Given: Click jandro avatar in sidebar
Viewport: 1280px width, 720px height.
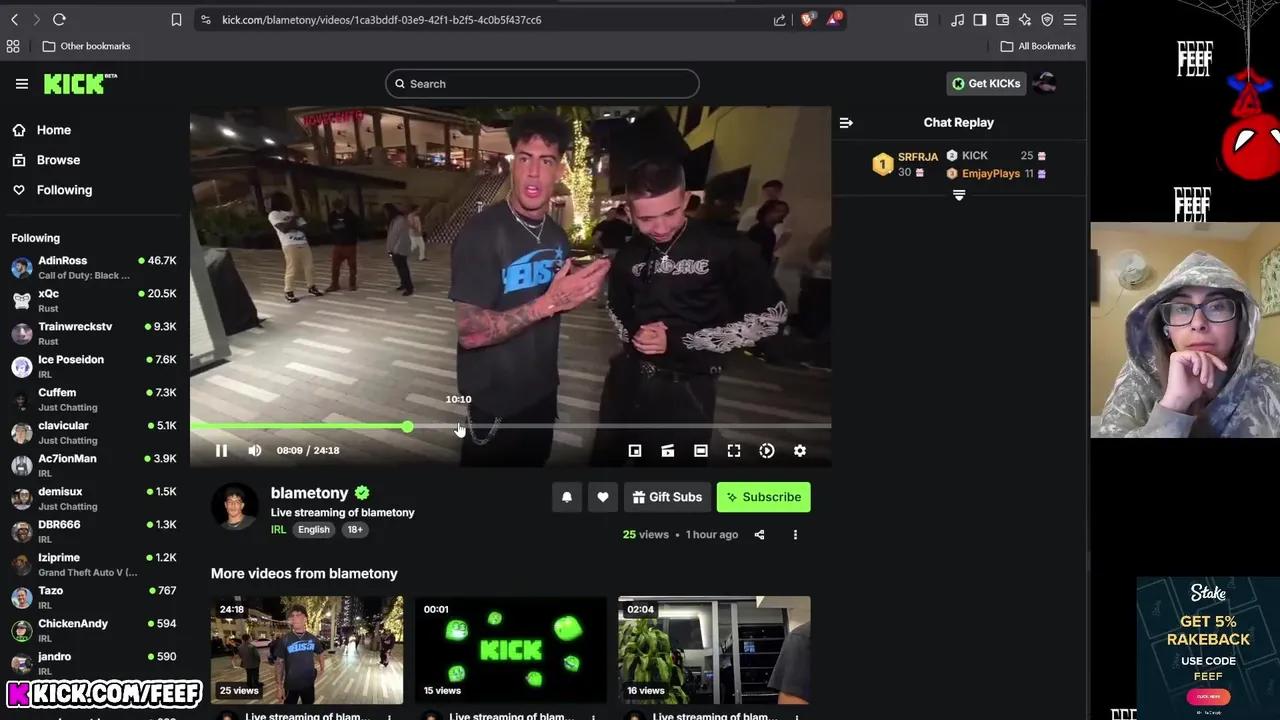Looking at the screenshot, I should coord(22,664).
